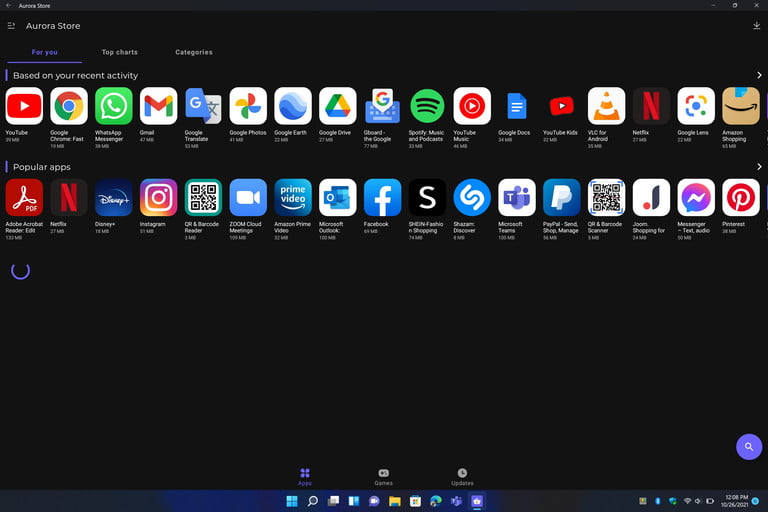
Task: Select Netflix in recent activity row
Action: click(651, 106)
